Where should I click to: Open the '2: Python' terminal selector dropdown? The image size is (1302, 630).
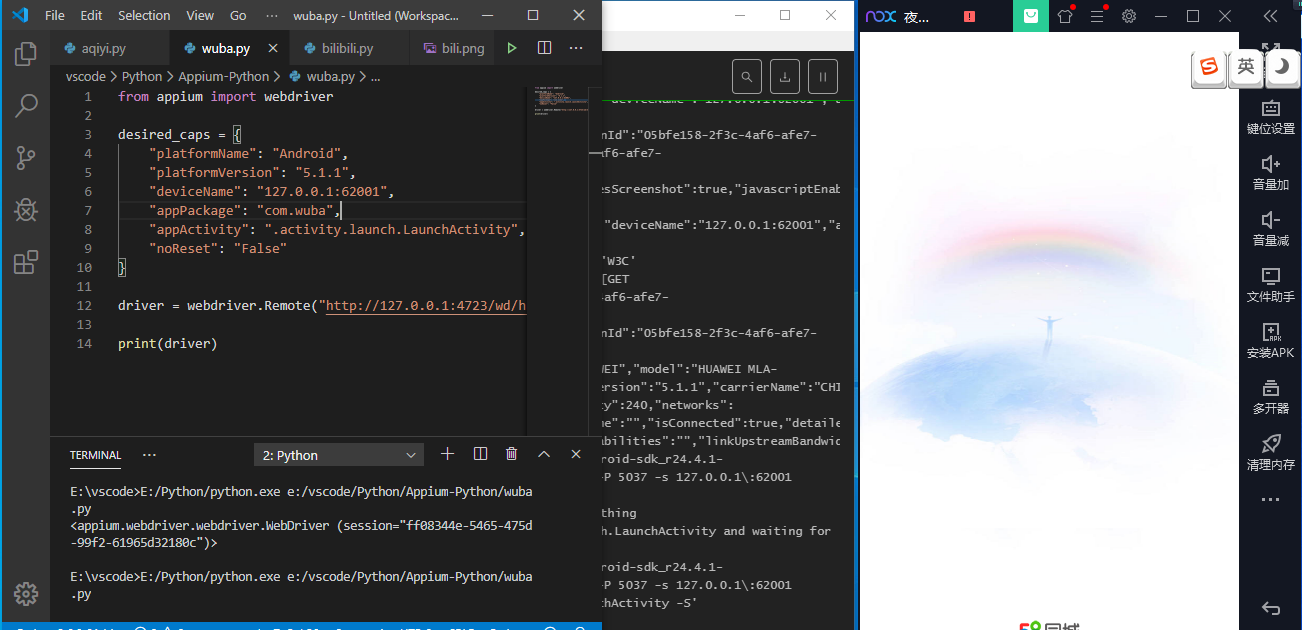point(339,455)
